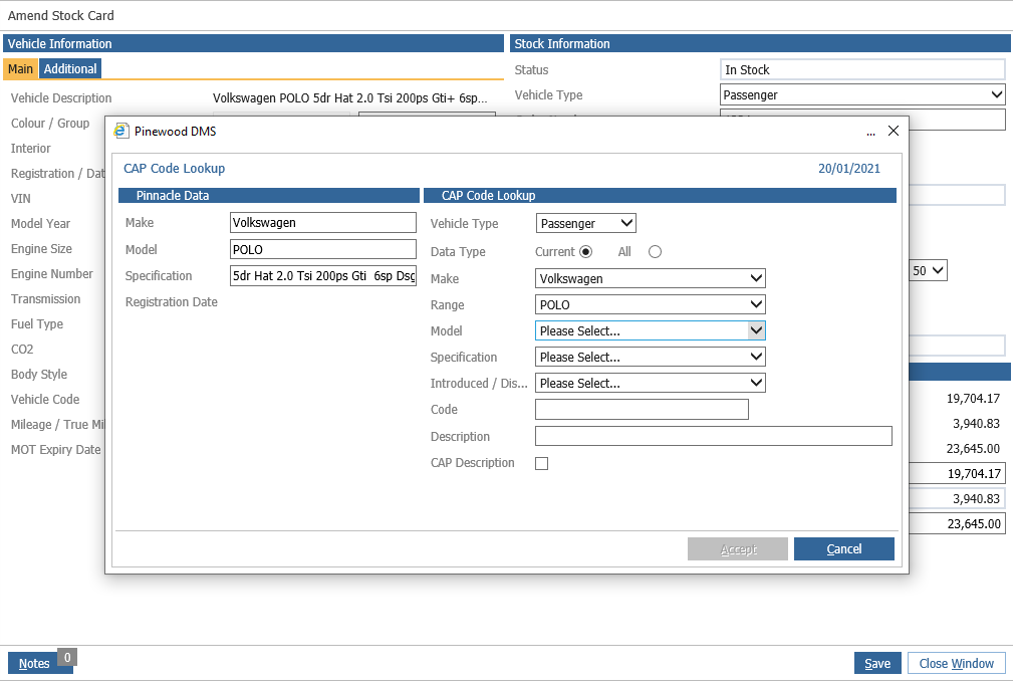Expand the Range dropdown showing POLO
Screen dimensions: 1013x684
click(651, 305)
